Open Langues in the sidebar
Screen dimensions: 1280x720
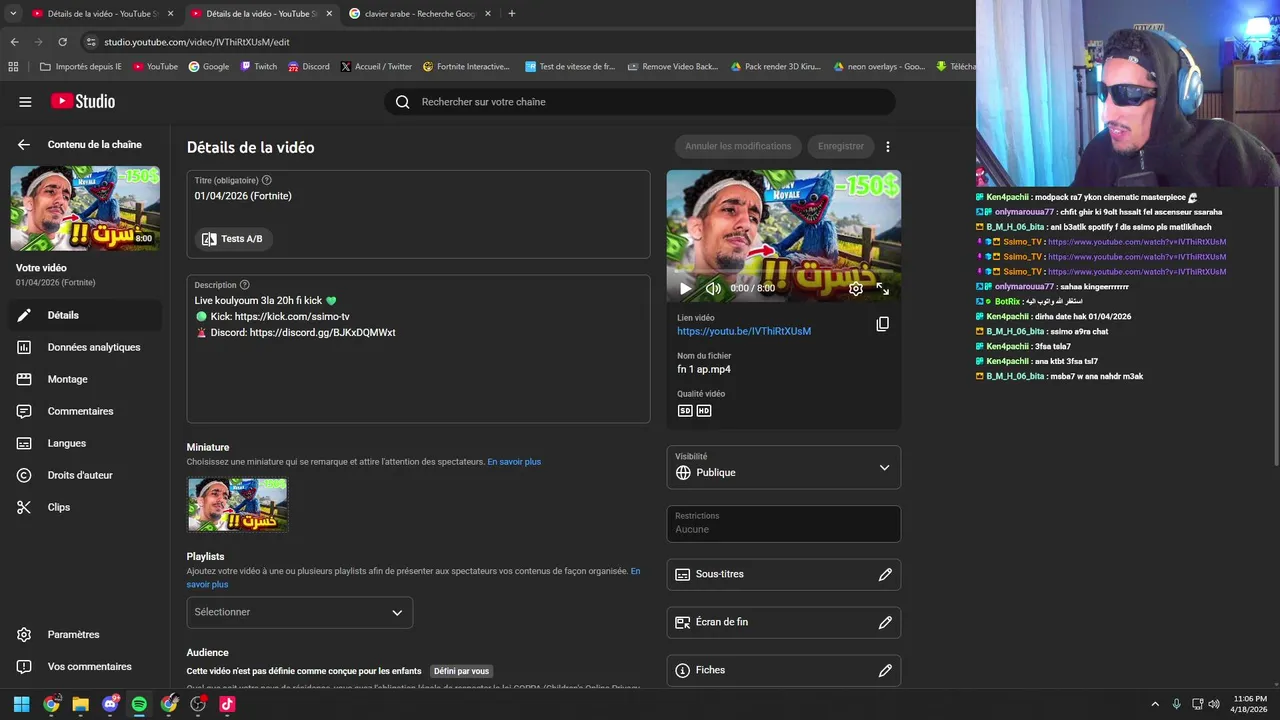click(85, 443)
